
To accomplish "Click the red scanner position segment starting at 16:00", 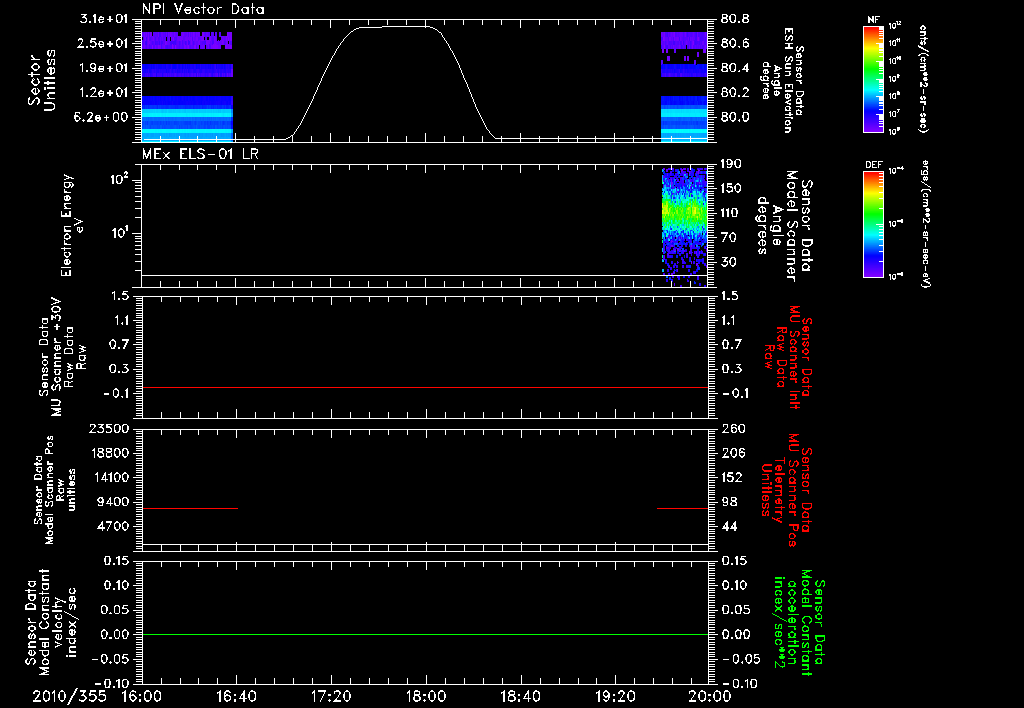I will click(x=190, y=508).
